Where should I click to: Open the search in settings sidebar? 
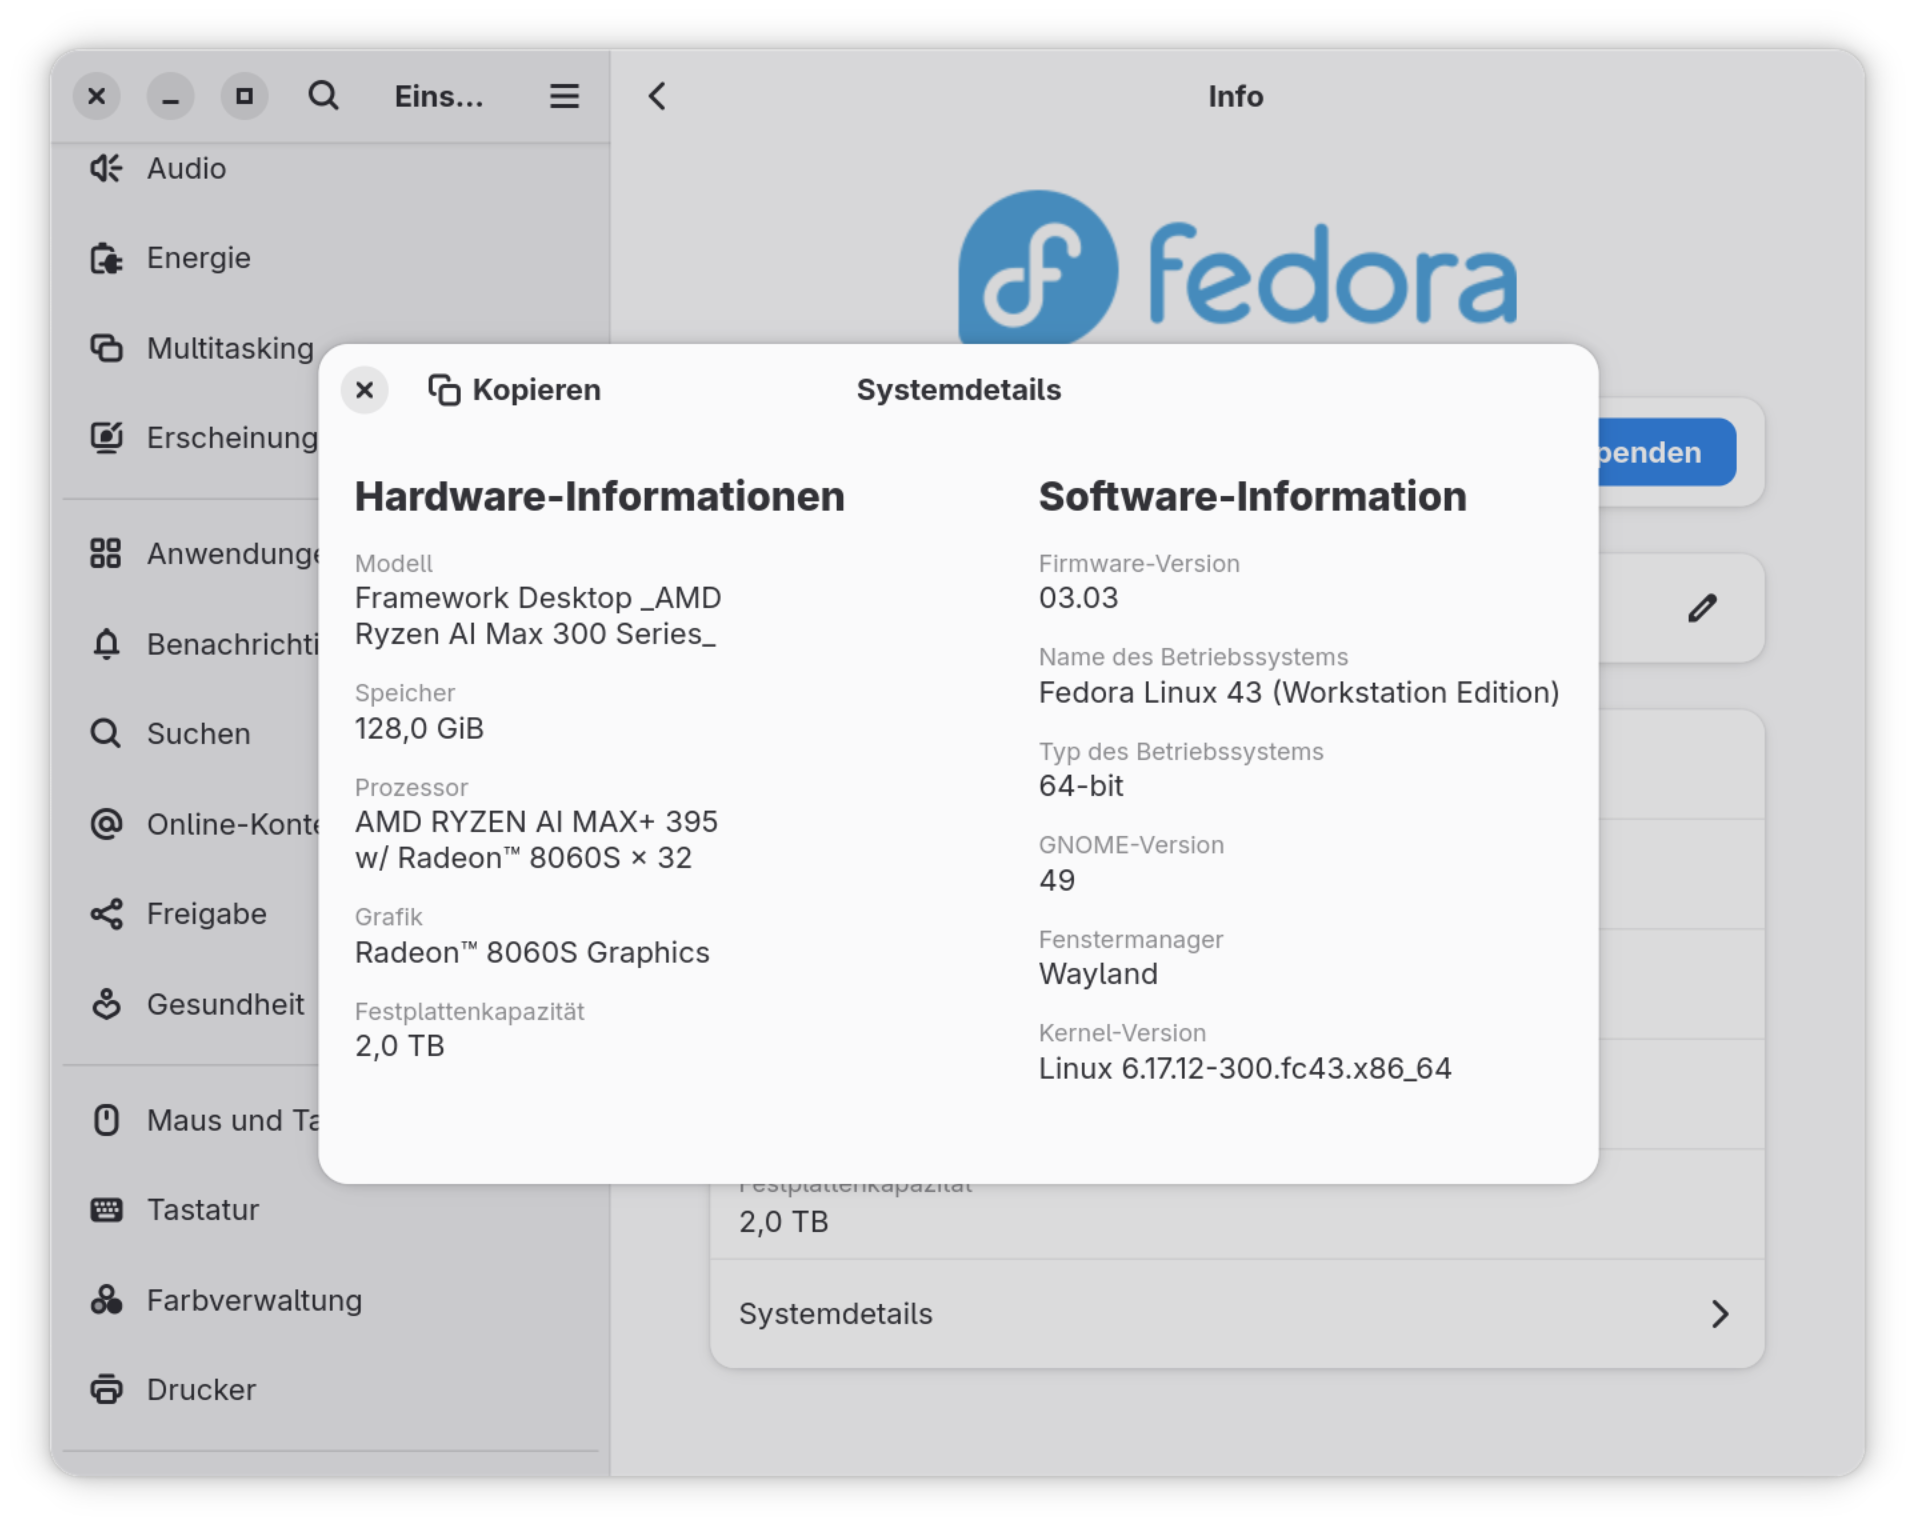tap(323, 96)
